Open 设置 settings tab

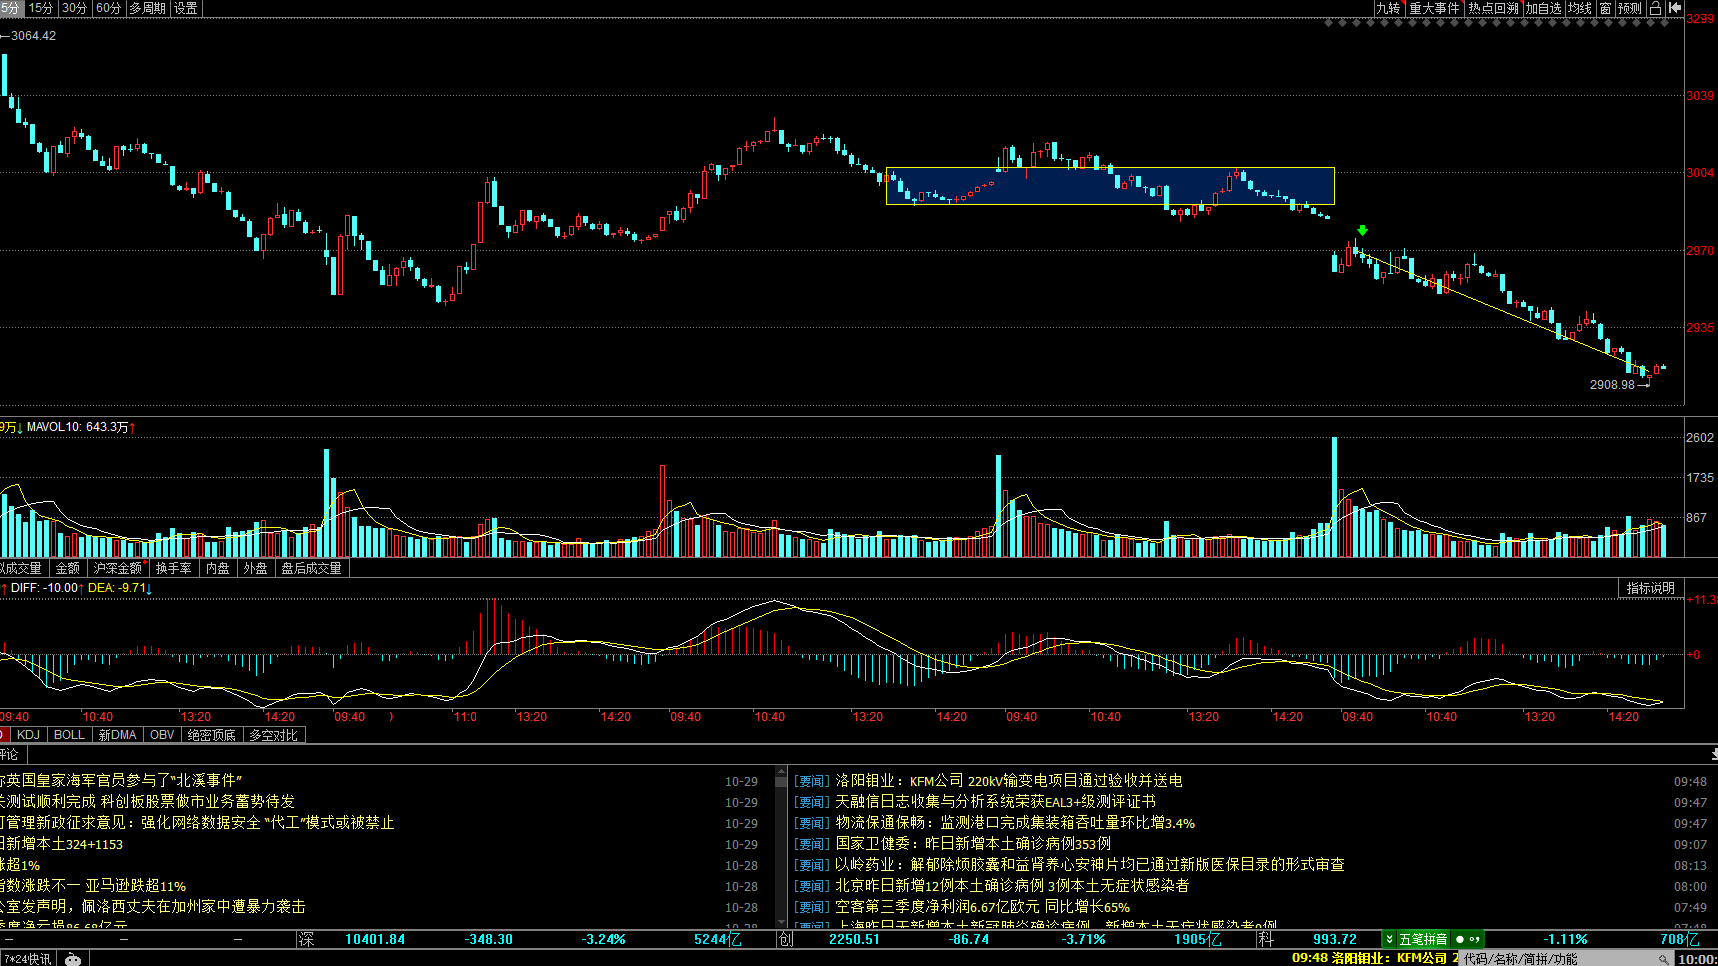point(185,8)
